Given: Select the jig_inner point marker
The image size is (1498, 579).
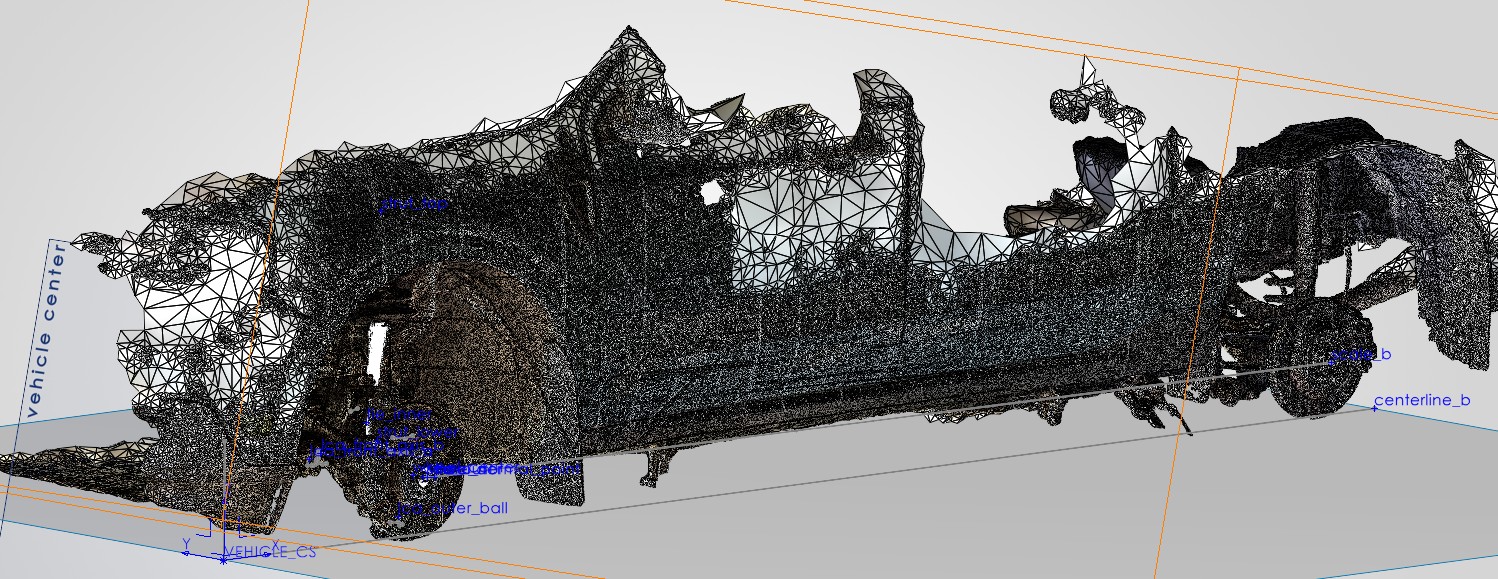Looking at the screenshot, I should (368, 420).
